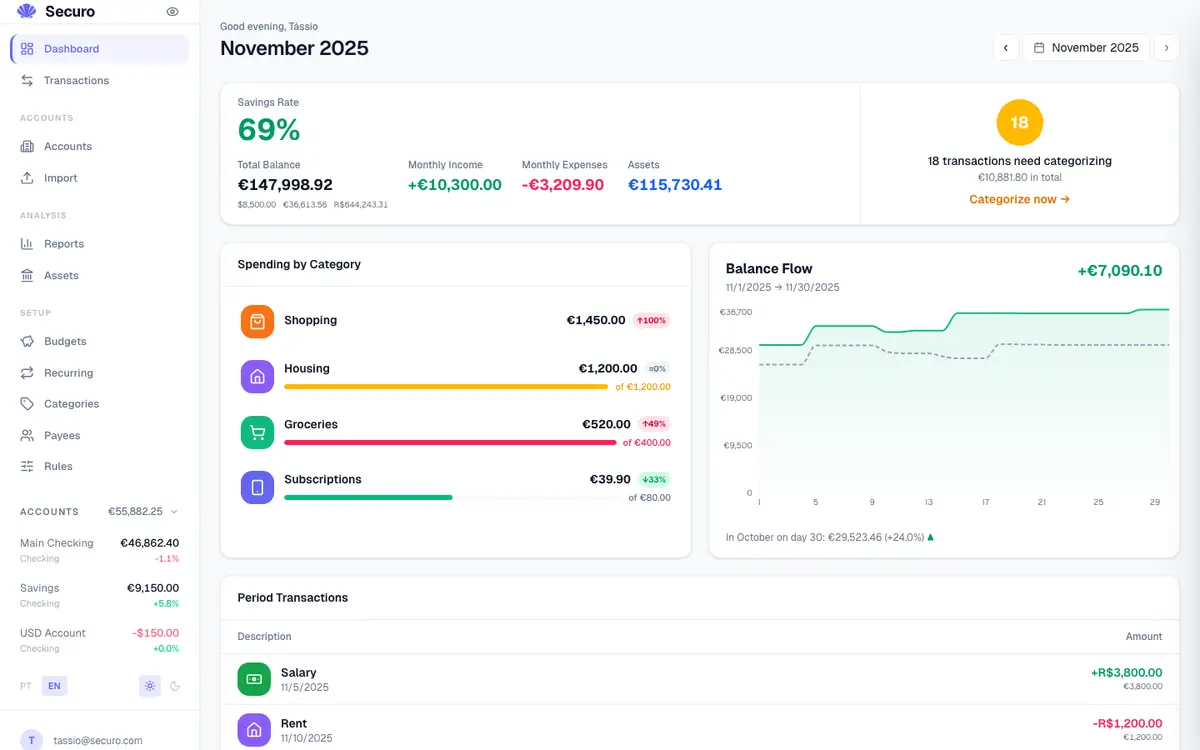Click the yellow 18 transactions badge

(x=1019, y=123)
